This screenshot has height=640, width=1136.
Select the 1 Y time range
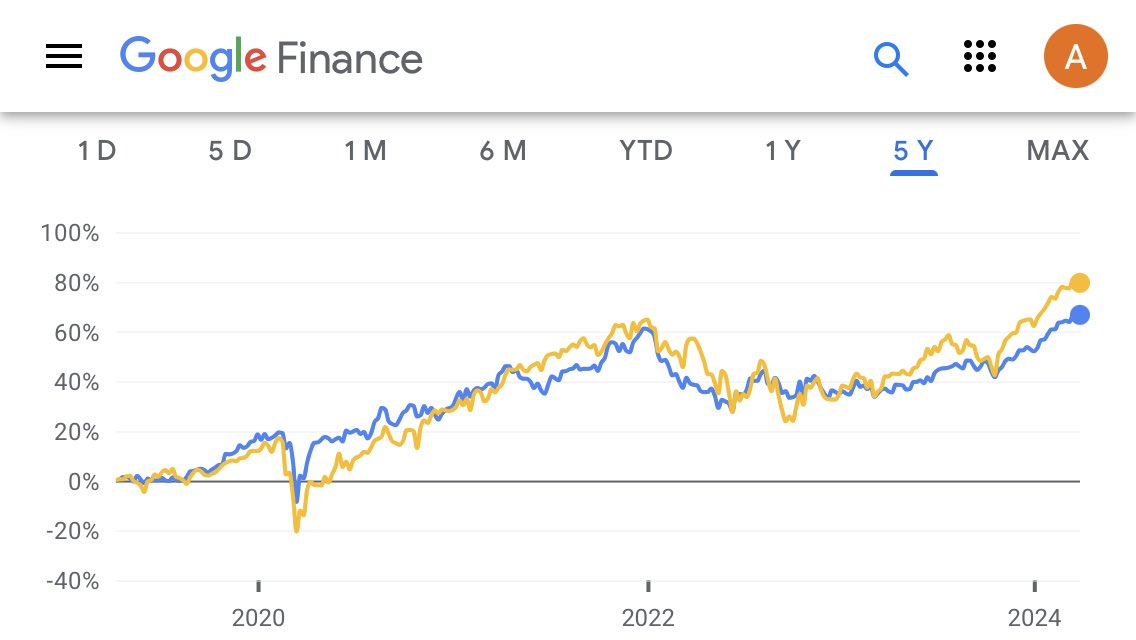(x=782, y=151)
